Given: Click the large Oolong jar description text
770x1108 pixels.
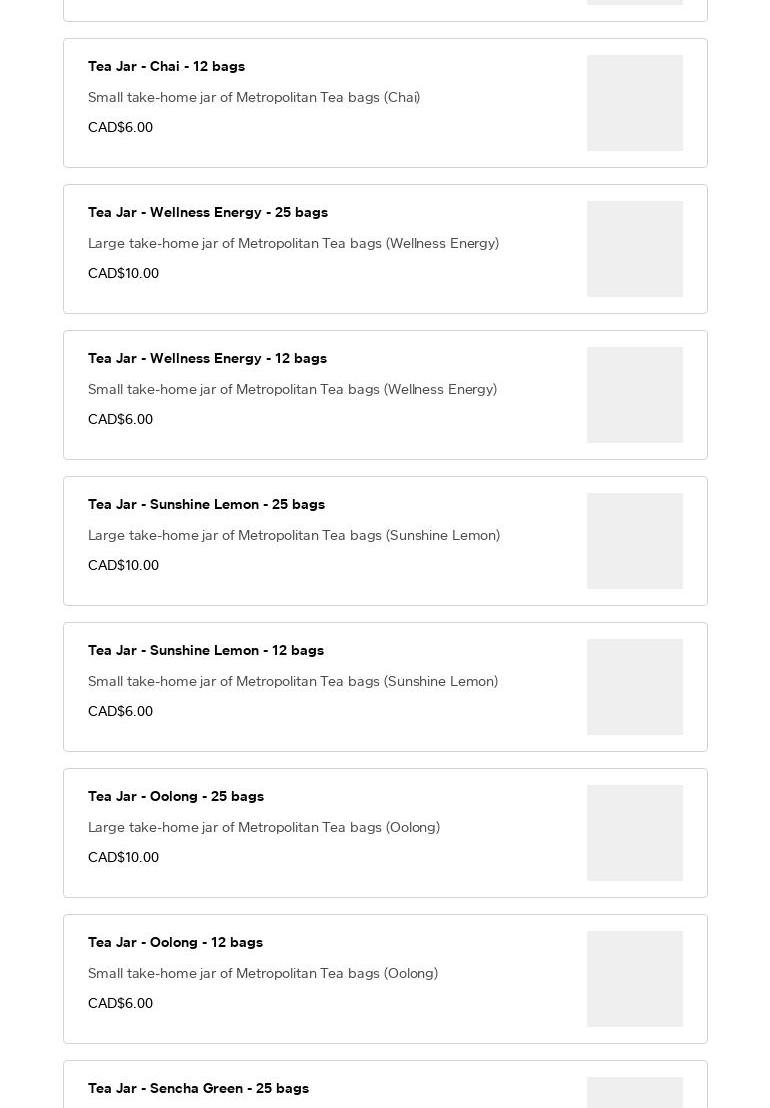Looking at the screenshot, I should click(264, 828).
